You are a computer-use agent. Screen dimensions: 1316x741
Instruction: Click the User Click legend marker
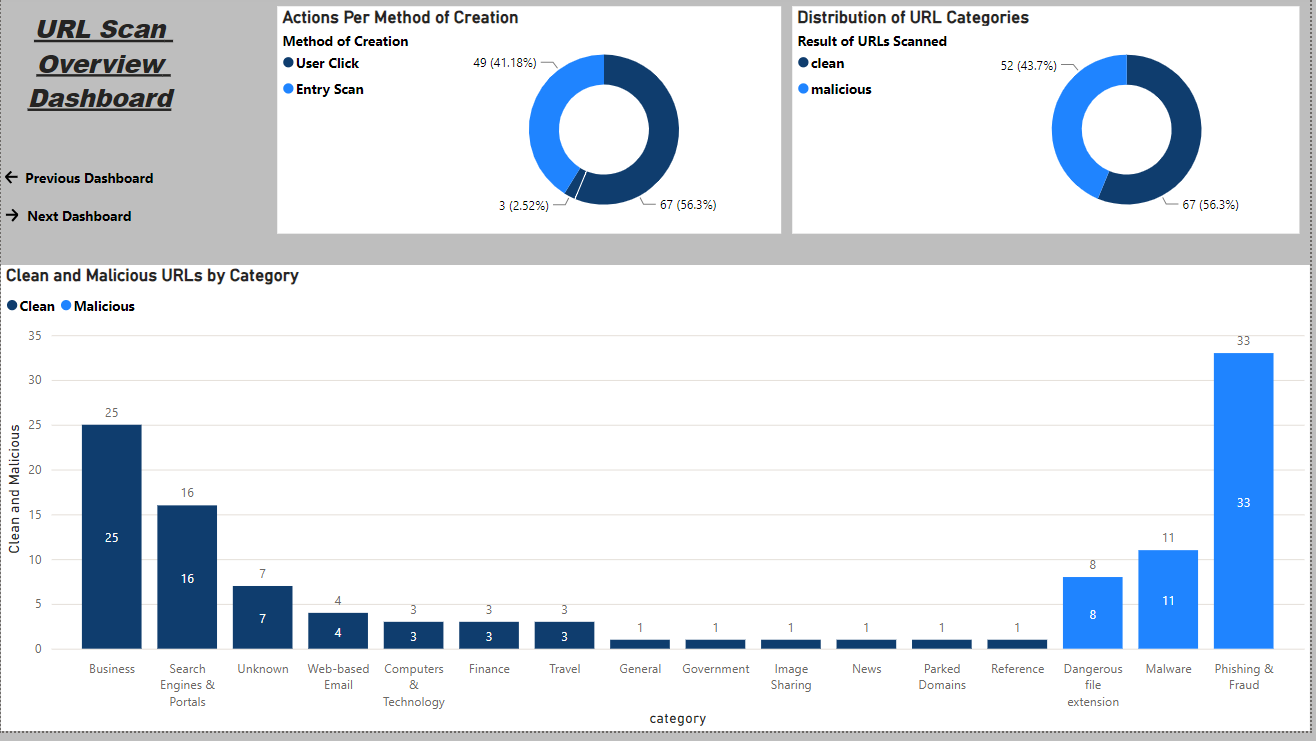289,63
